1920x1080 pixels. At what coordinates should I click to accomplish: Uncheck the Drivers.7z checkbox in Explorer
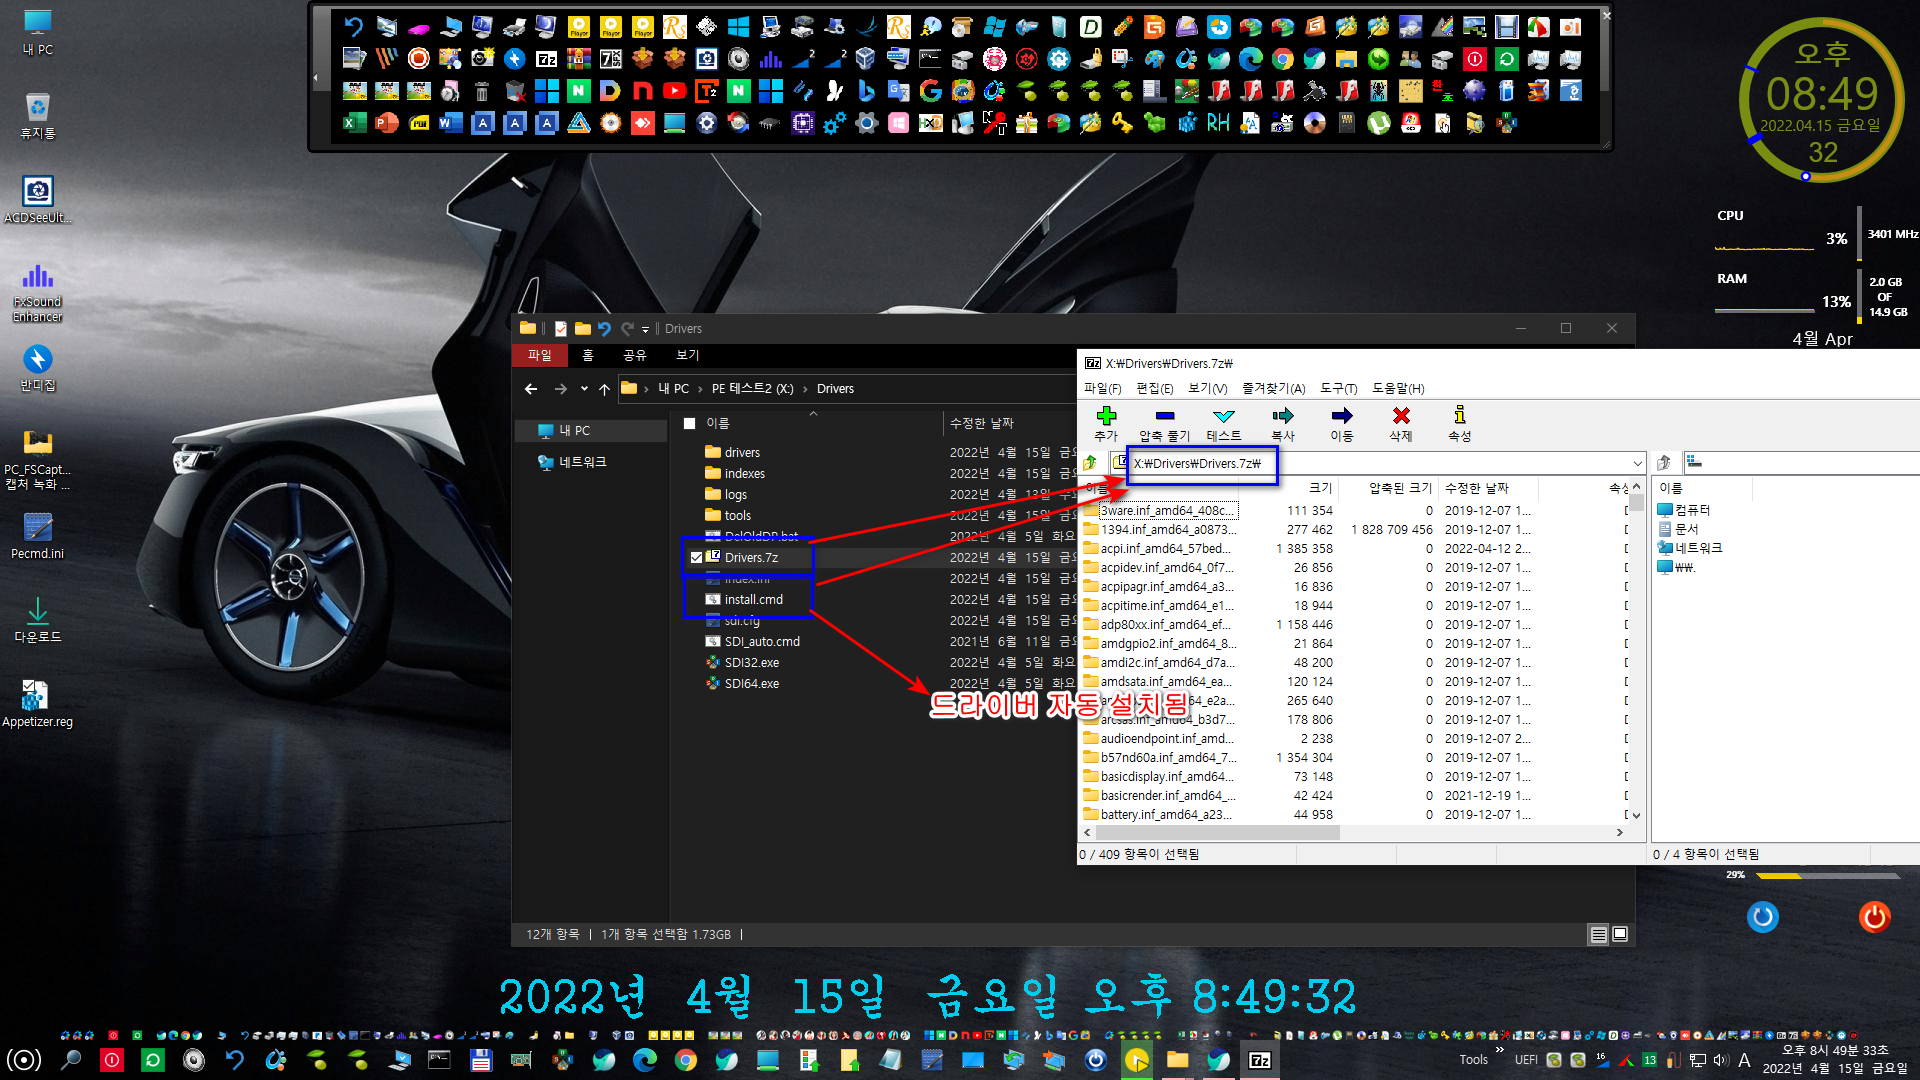(x=697, y=558)
